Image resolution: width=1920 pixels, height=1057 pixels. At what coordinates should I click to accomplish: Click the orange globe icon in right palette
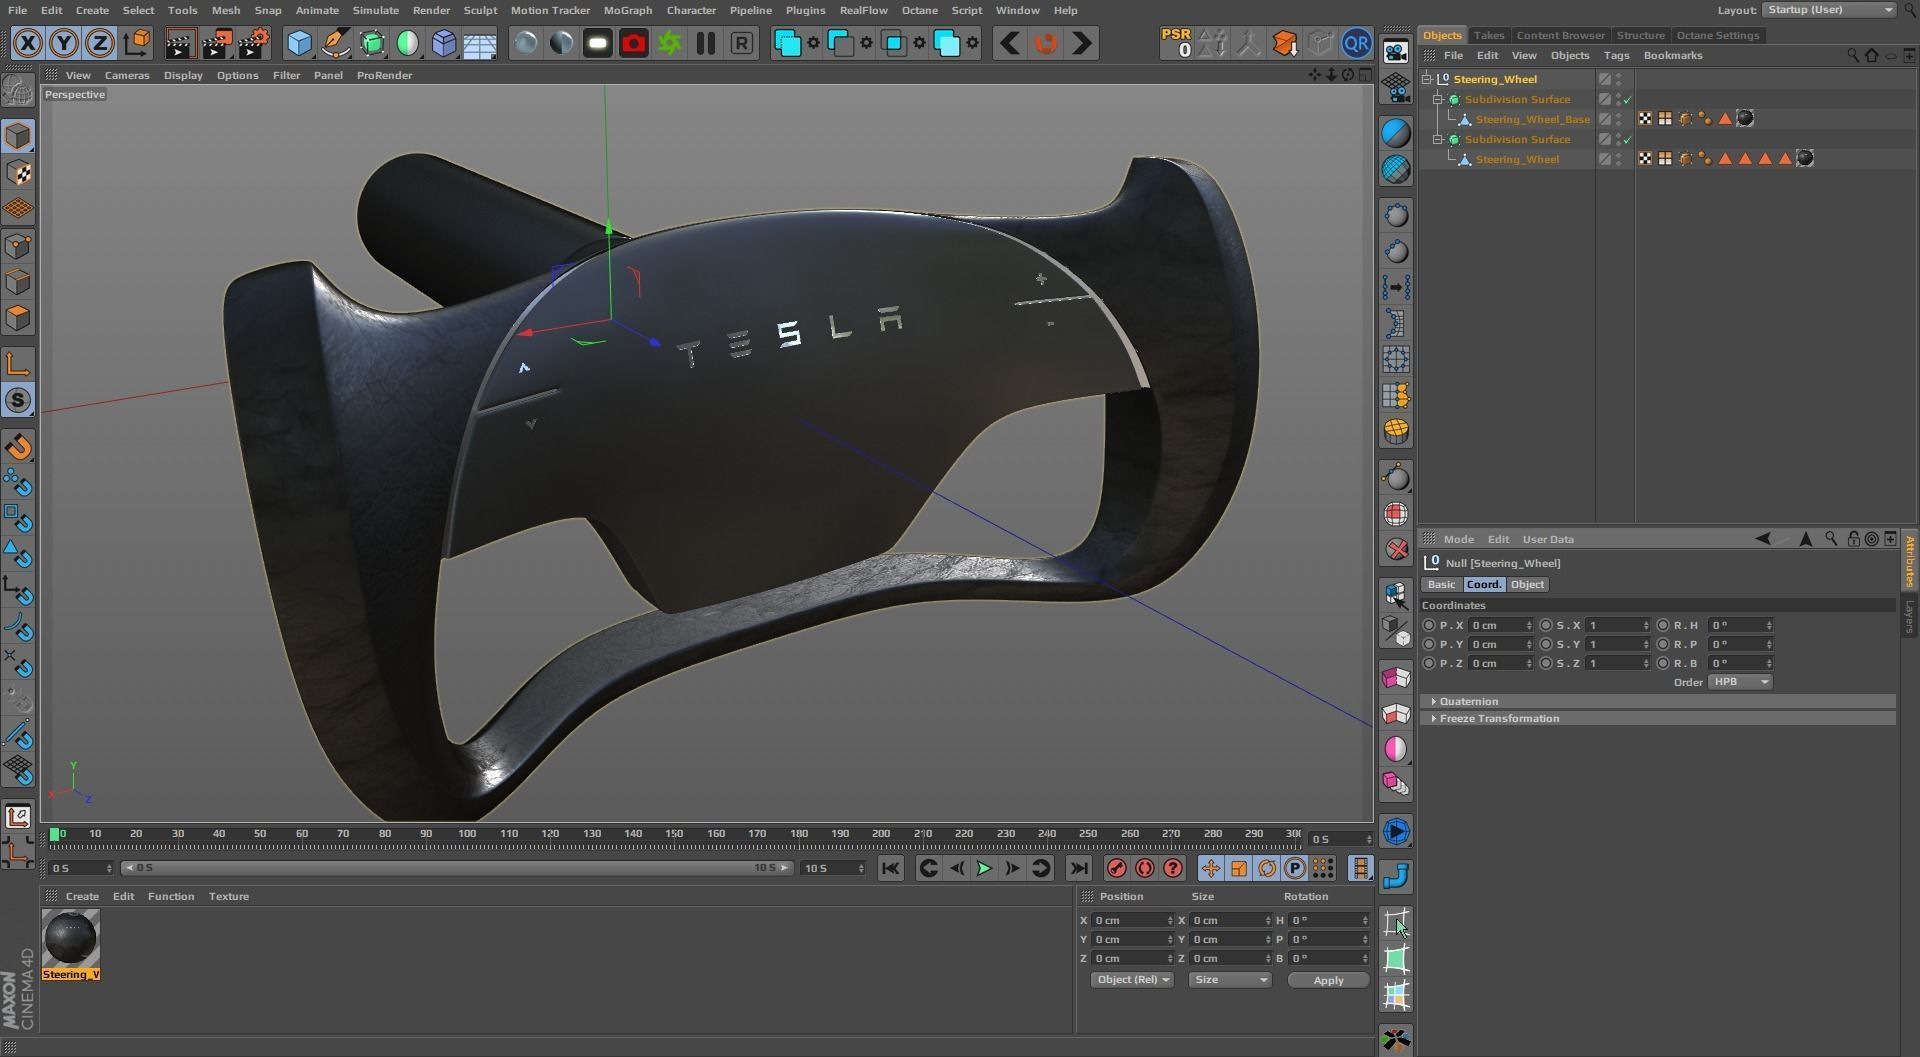(x=1396, y=431)
